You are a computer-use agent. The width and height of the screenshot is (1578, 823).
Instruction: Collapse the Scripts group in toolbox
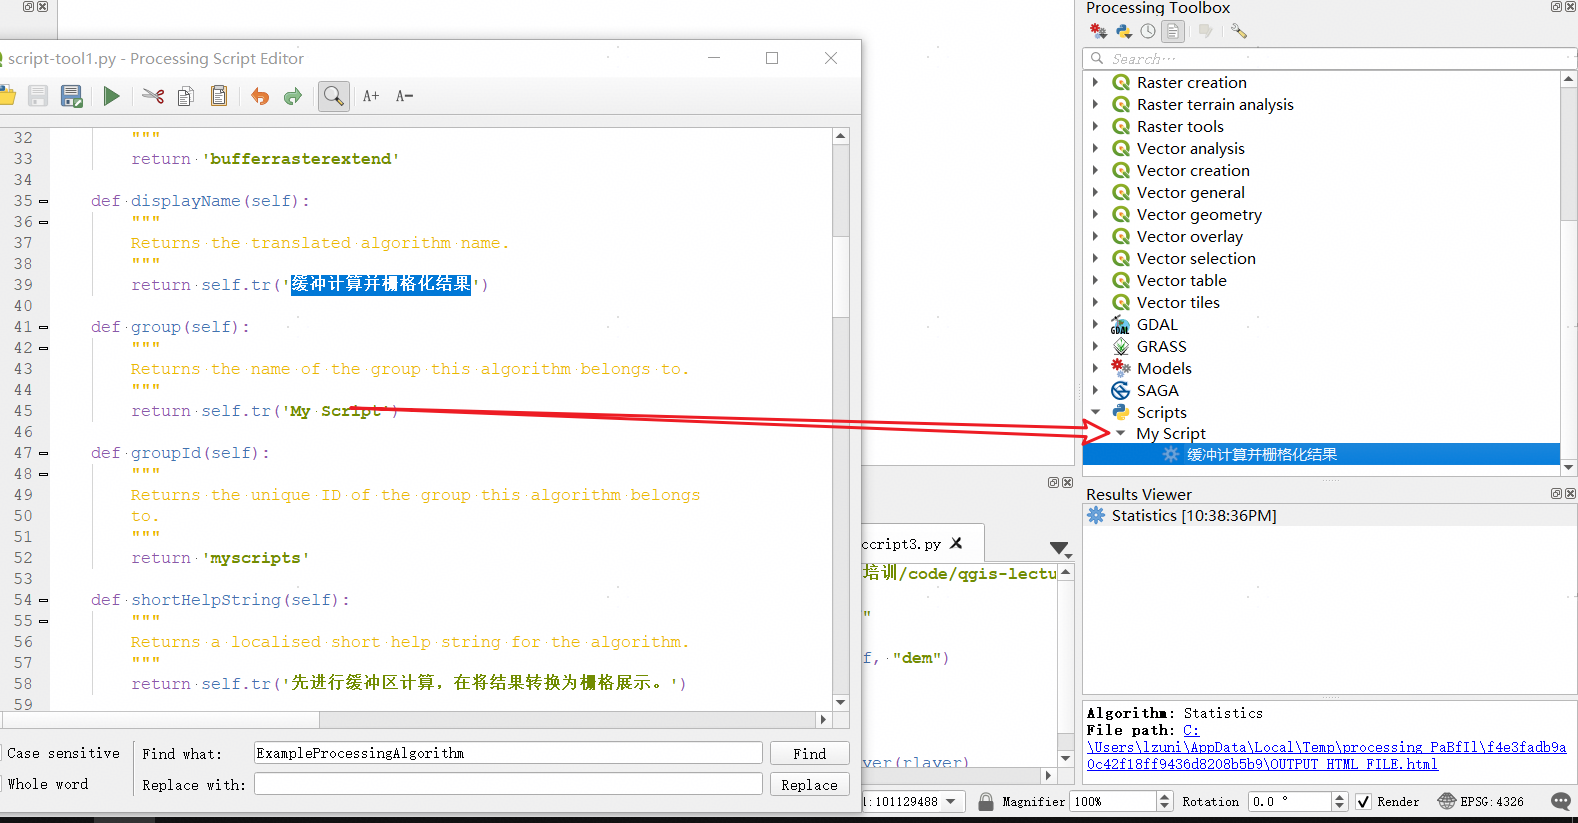[x=1095, y=412]
